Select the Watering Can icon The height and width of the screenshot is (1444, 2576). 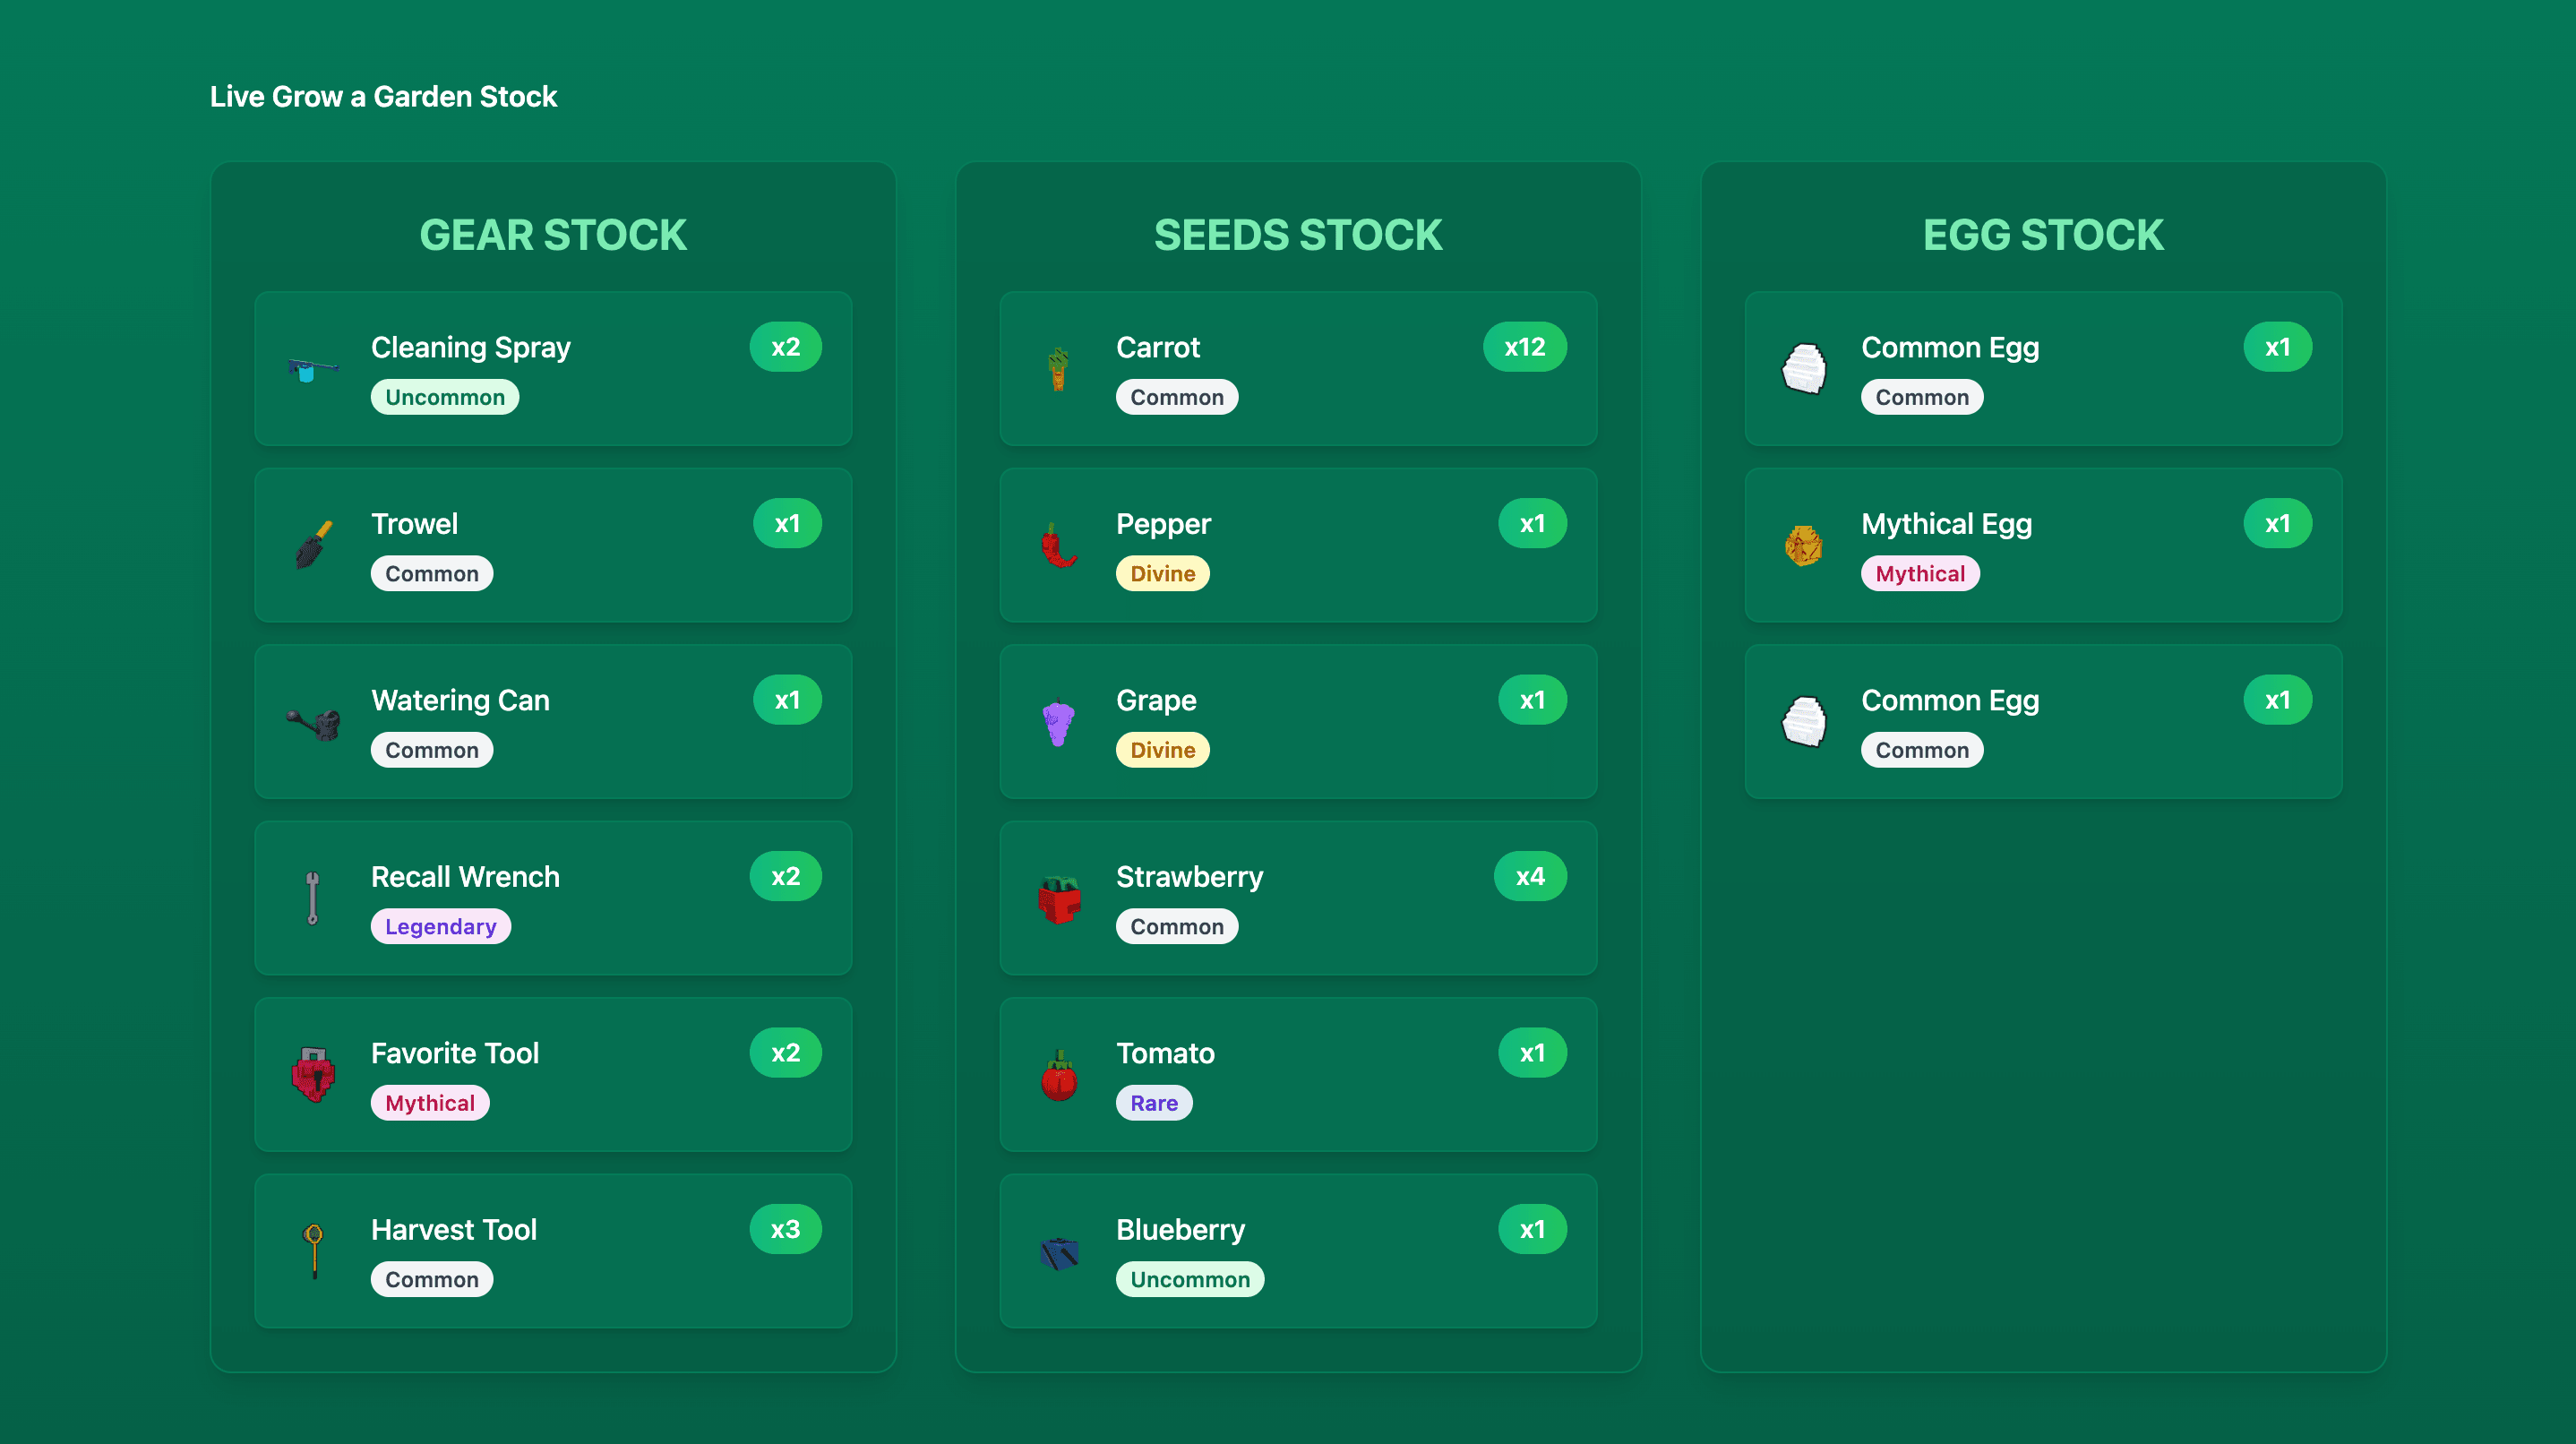click(314, 722)
